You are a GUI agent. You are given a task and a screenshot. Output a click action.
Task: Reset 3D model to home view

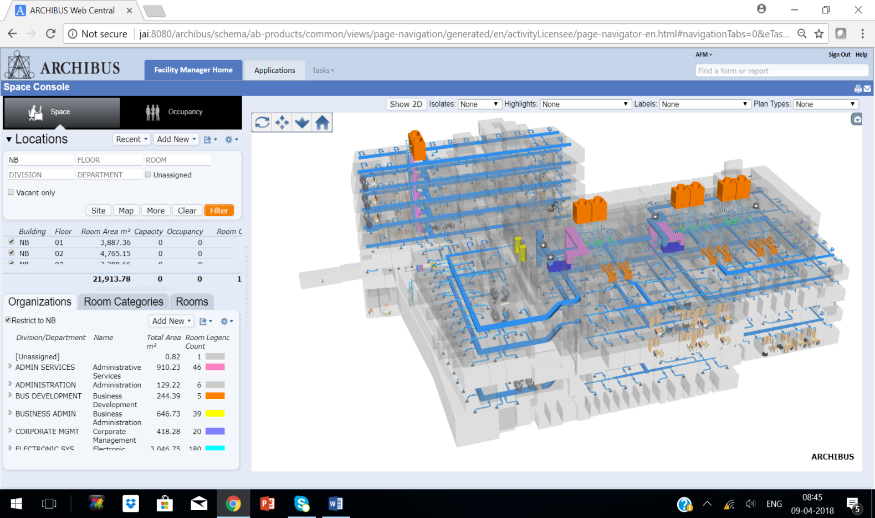(x=322, y=122)
